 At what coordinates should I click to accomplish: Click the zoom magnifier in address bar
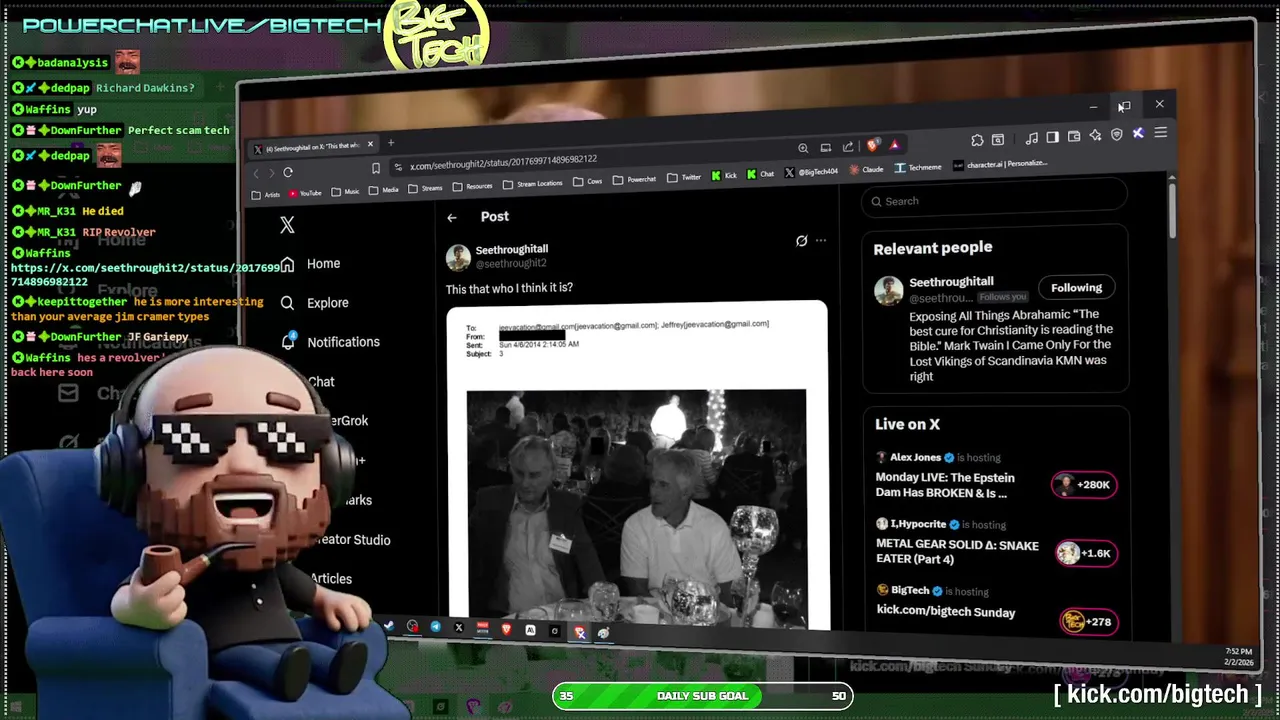tap(803, 148)
